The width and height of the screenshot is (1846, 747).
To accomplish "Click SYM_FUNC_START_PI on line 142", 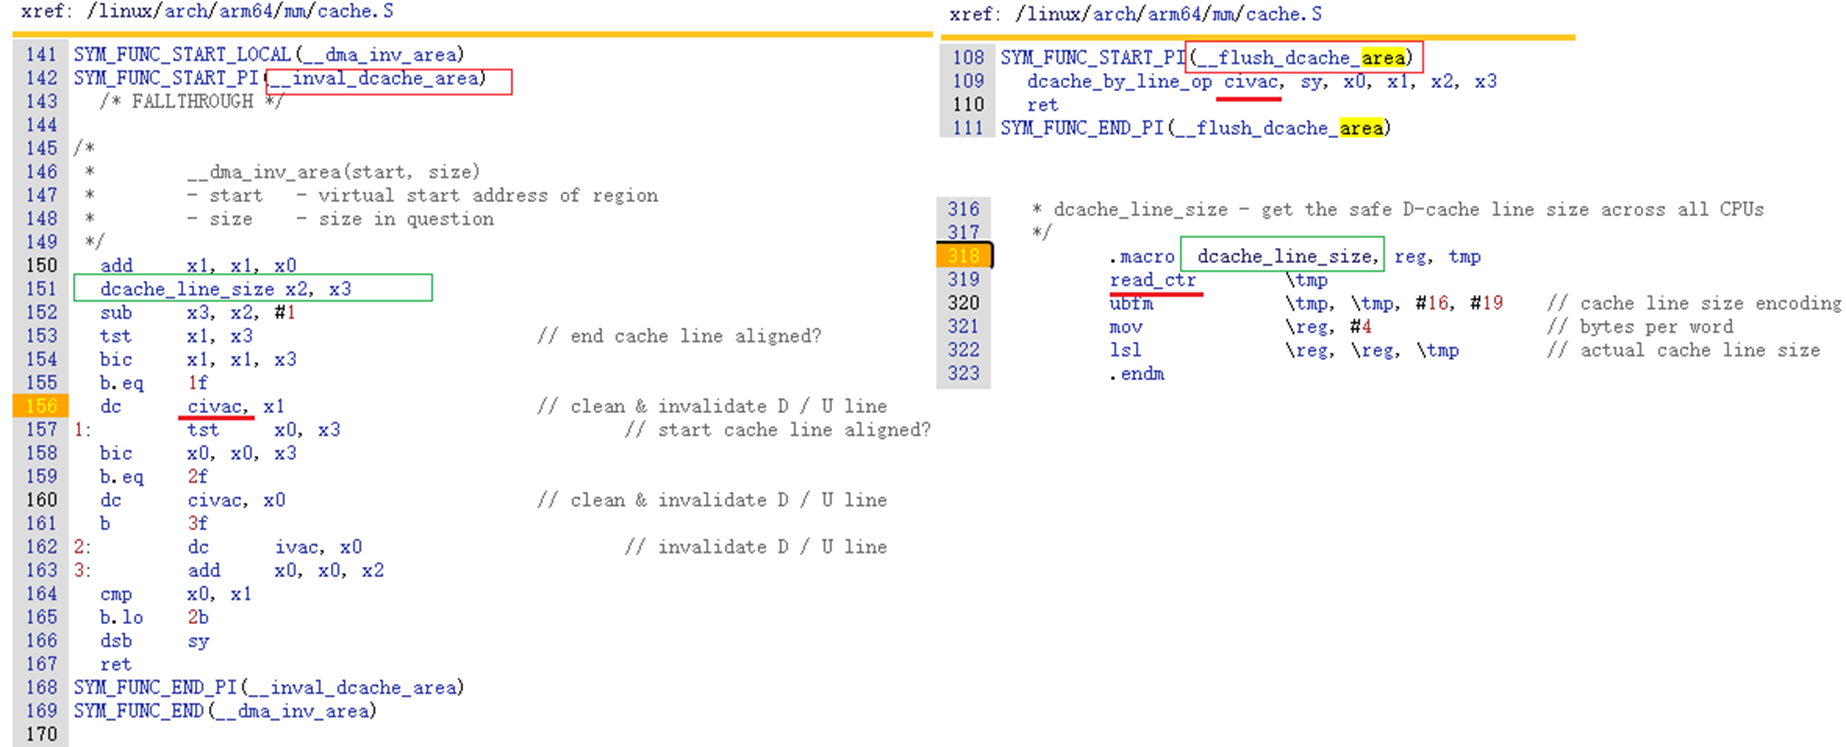I will coord(165,78).
